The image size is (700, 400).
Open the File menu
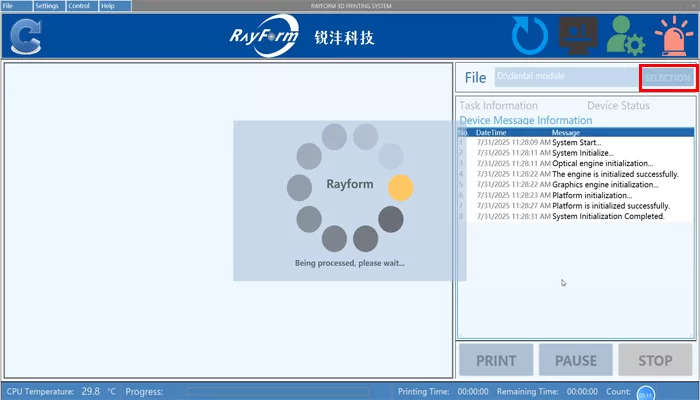(x=9, y=6)
